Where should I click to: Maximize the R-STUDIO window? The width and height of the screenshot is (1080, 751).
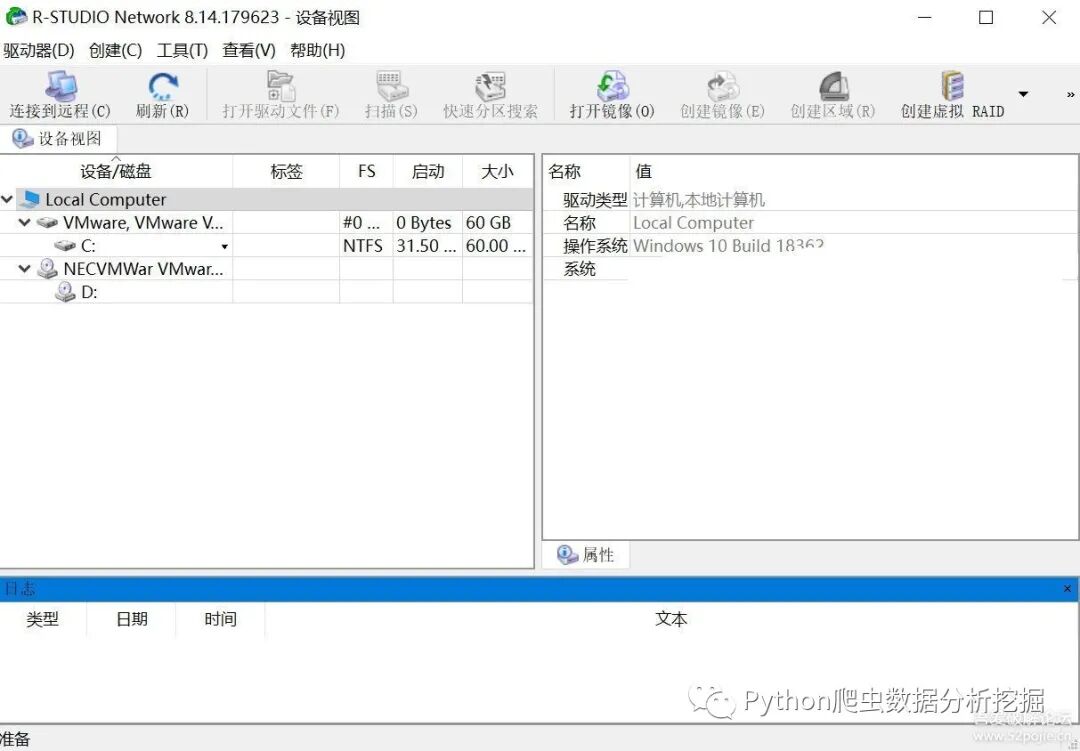pyautogui.click(x=986, y=17)
